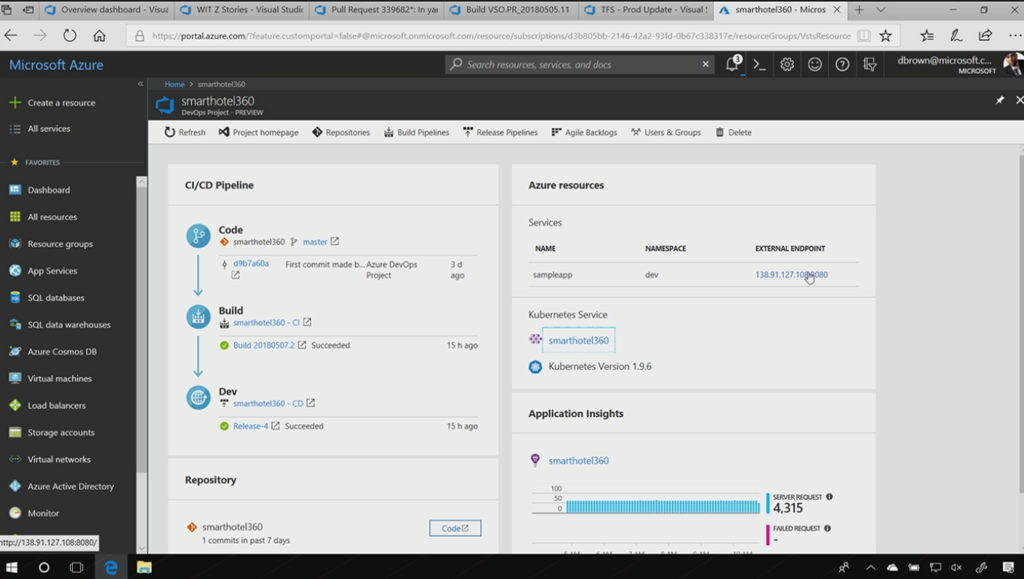Select Virtual machines in favorites sidebar

click(x=59, y=379)
